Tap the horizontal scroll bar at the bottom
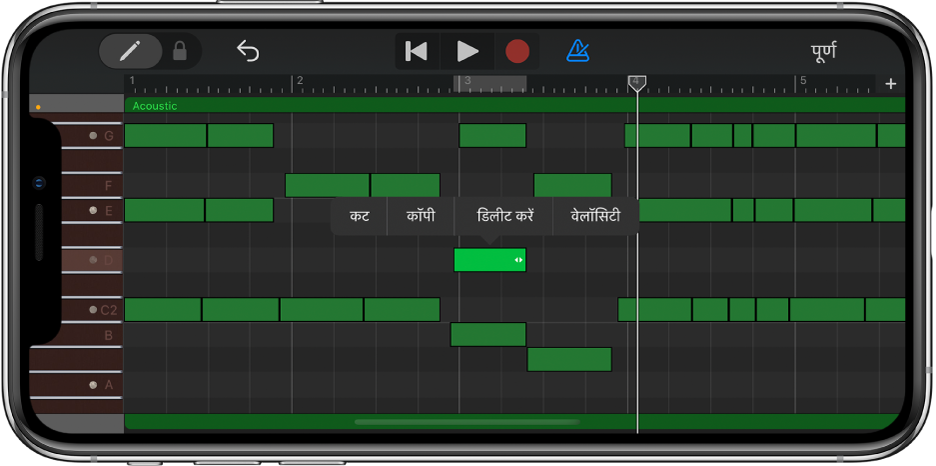Viewport: 936px width, 466px height. 467,422
